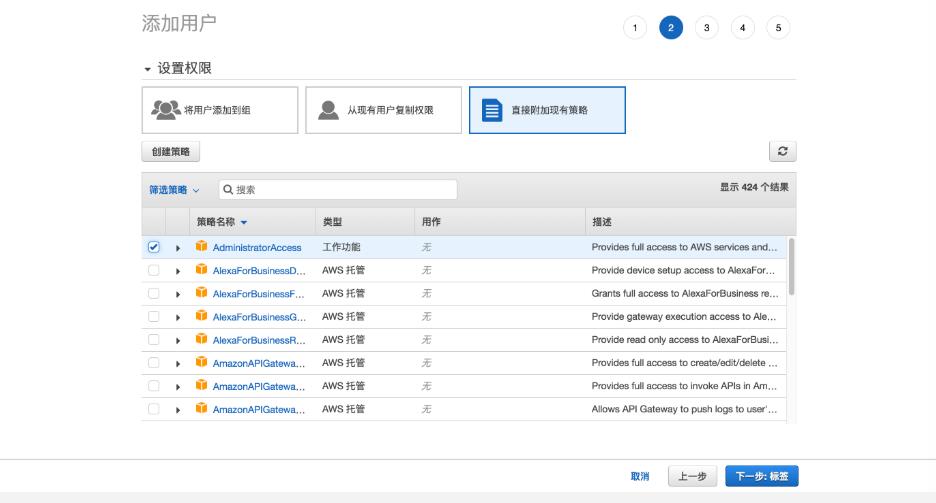Click 'Provide gateway execution access' description
The width and height of the screenshot is (936, 503).
pyautogui.click(x=683, y=317)
